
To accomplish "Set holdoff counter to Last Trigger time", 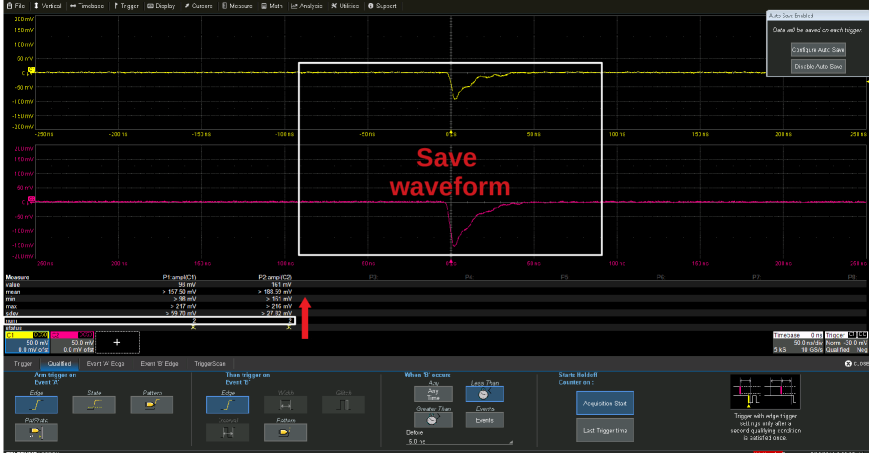I will pos(604,429).
